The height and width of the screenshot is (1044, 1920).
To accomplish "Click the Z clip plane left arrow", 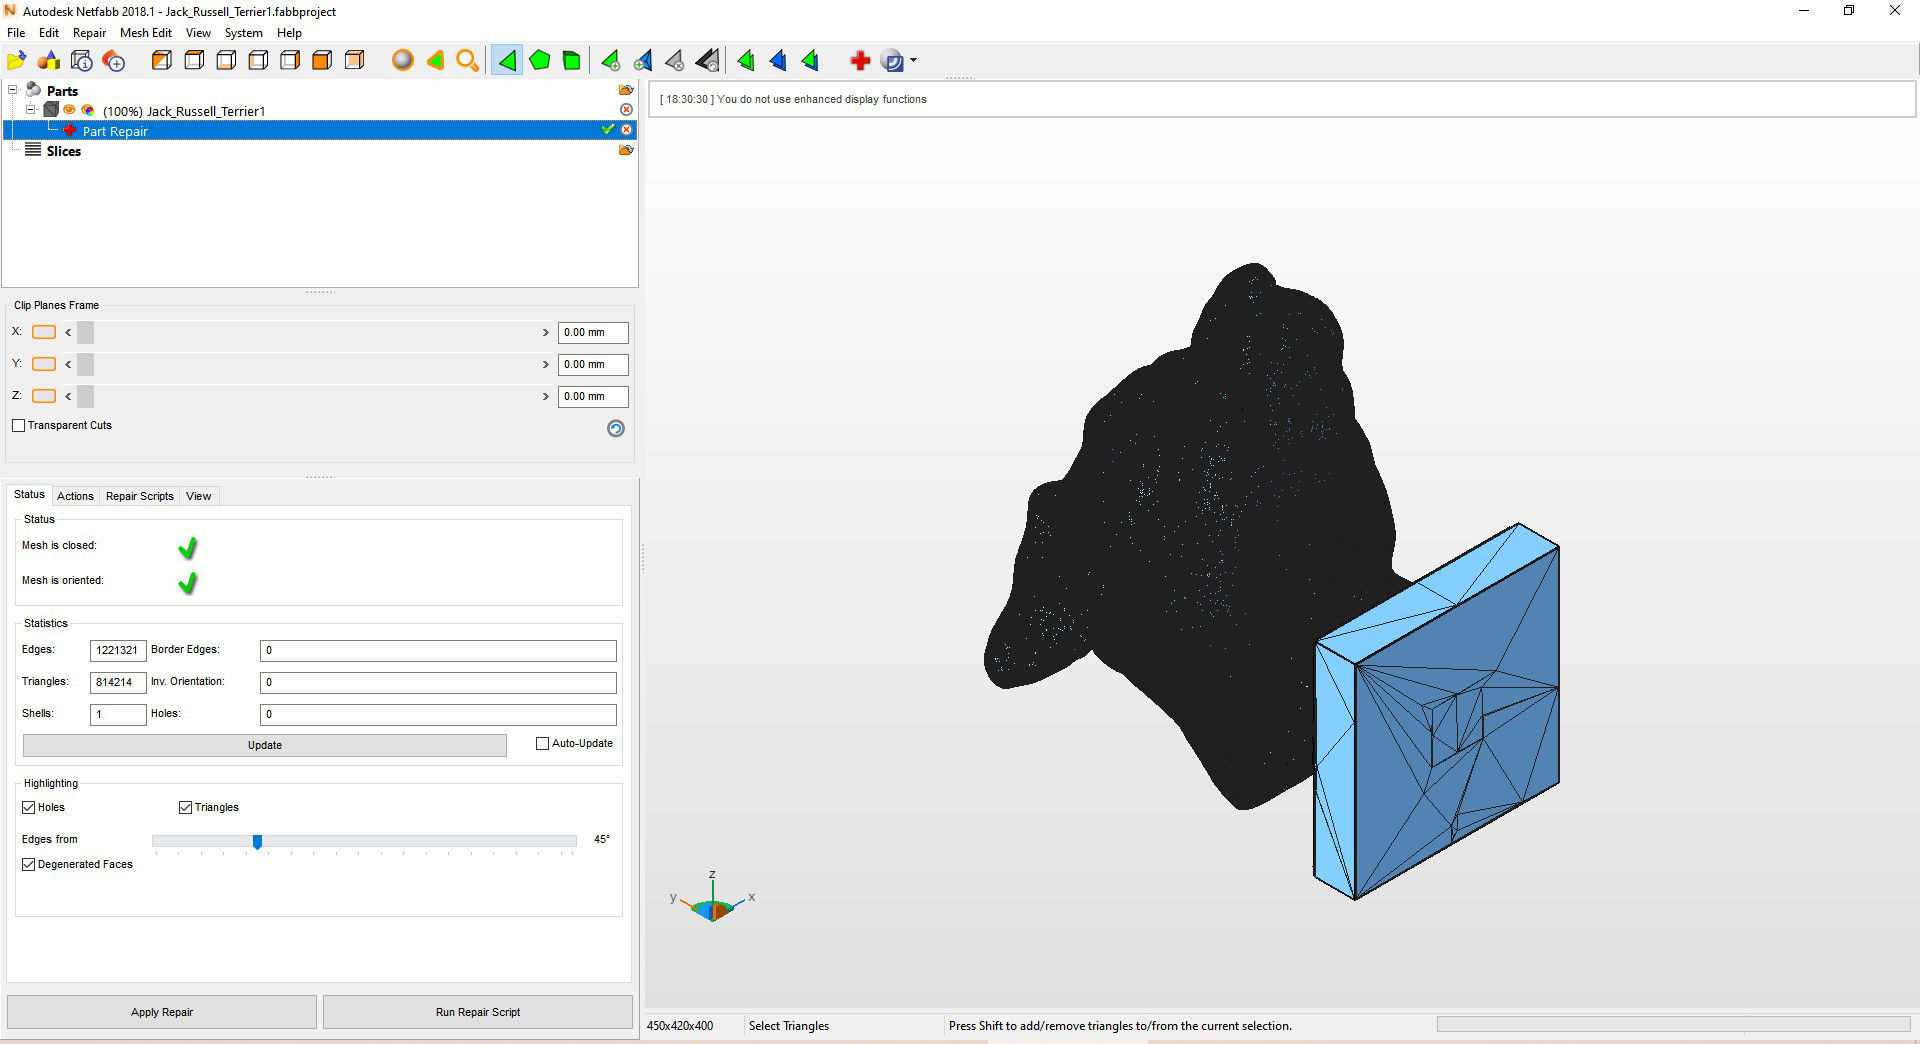I will [68, 396].
